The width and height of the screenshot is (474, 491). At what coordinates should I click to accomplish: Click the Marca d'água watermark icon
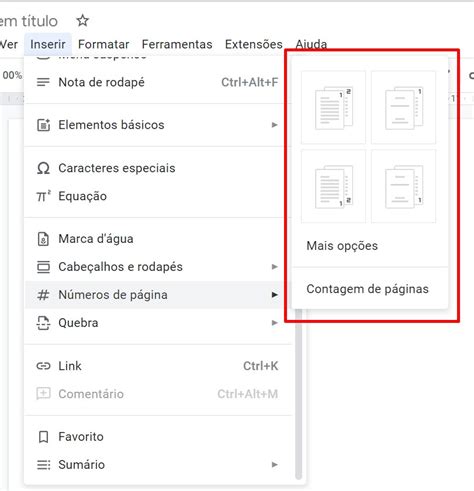[43, 239]
